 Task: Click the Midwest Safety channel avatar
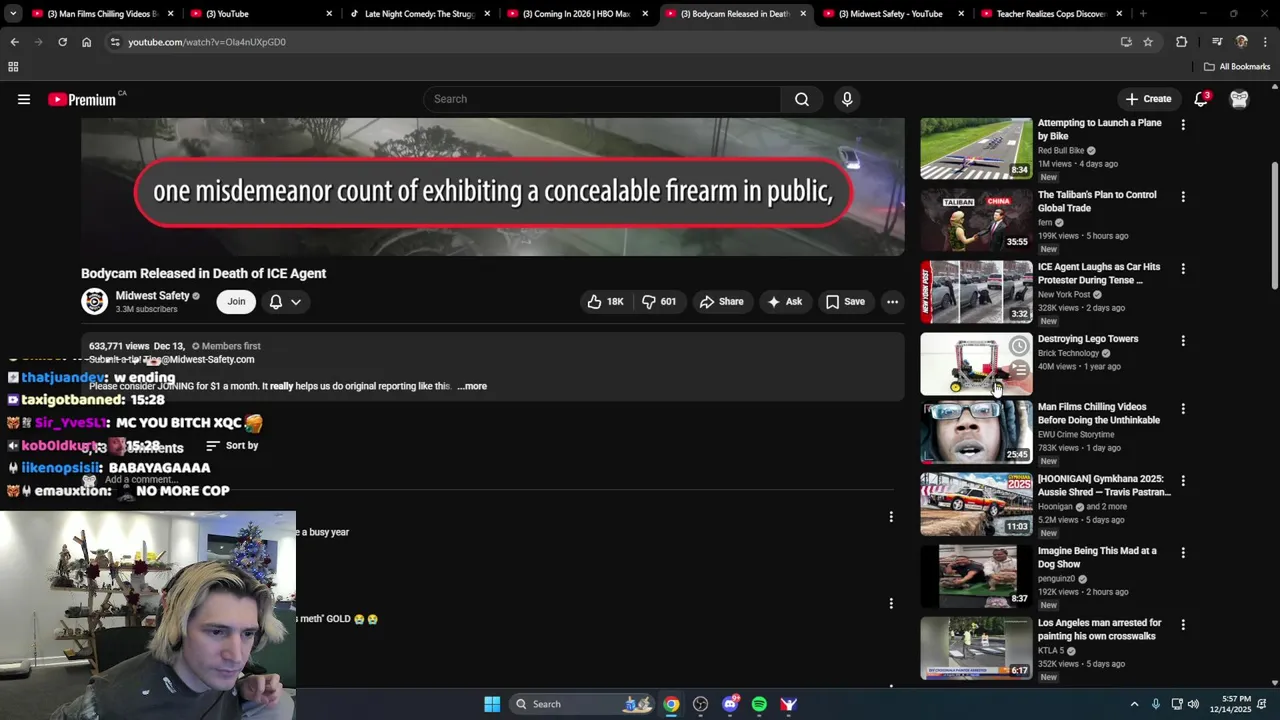[x=94, y=301]
